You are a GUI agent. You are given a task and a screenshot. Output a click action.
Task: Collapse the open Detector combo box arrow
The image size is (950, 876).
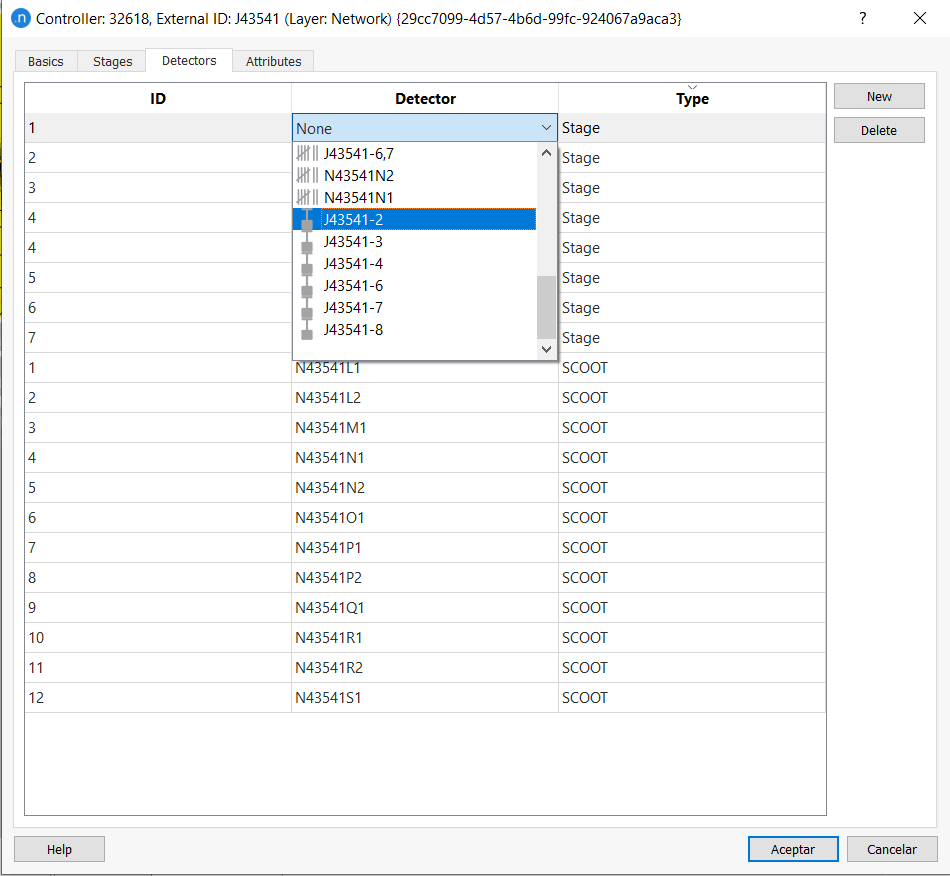[x=546, y=128]
